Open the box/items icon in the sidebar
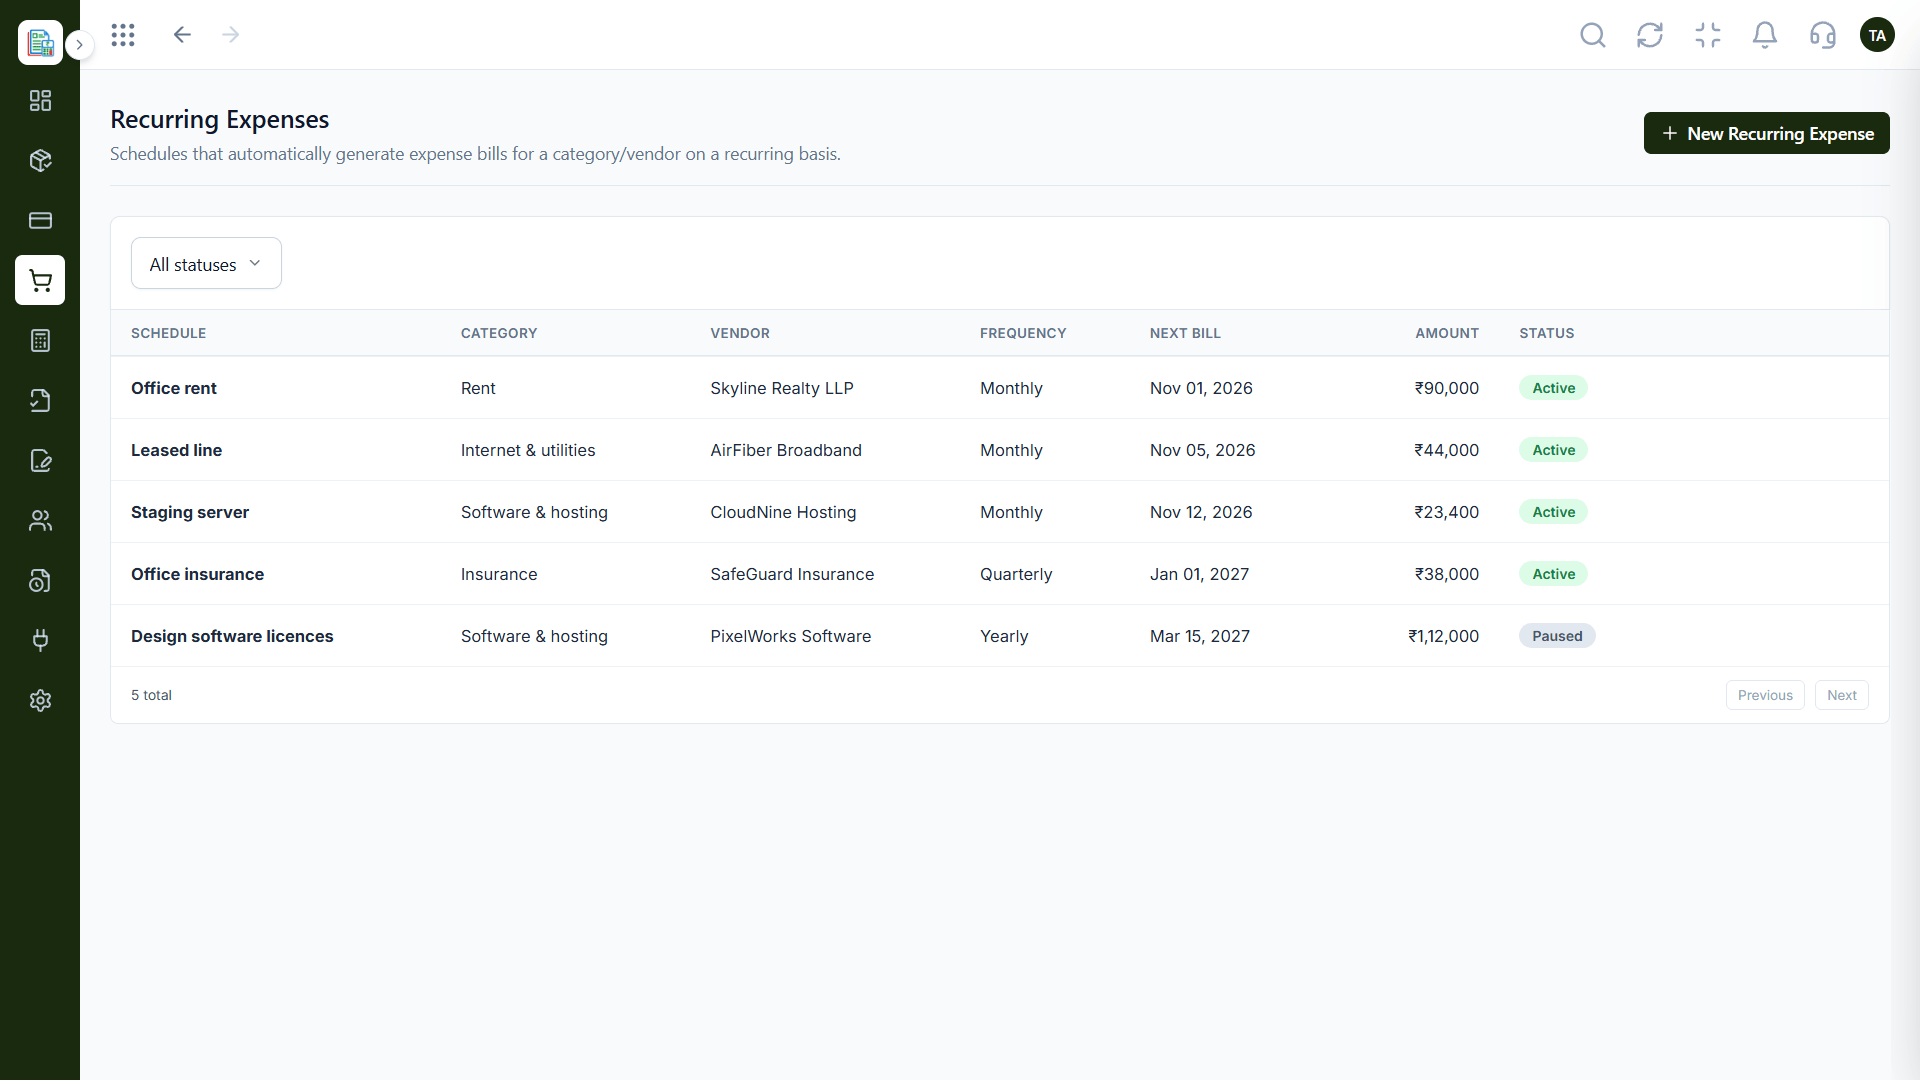This screenshot has width=1920, height=1080. (40, 160)
